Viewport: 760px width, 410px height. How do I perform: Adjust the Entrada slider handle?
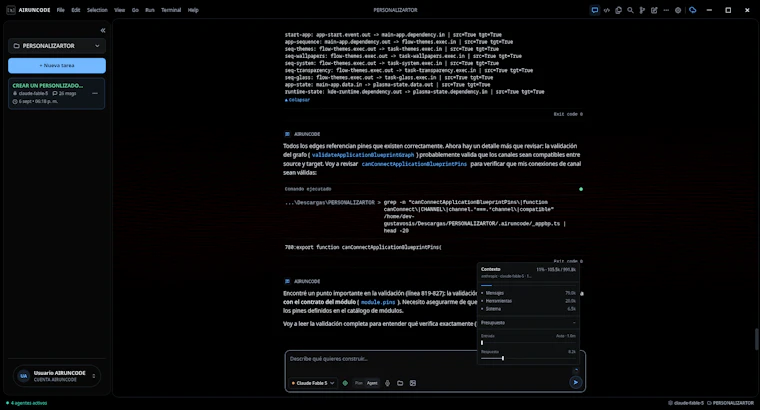tap(482, 342)
